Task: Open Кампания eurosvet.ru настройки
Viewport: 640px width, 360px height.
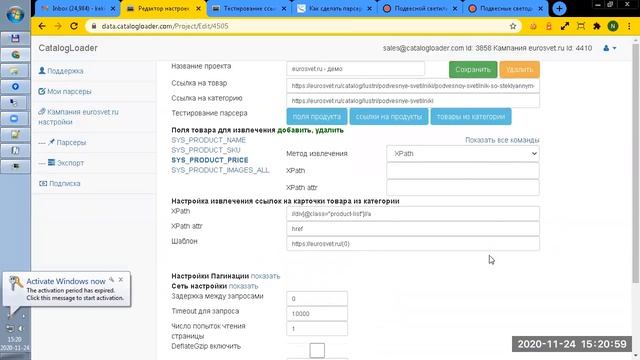Action: click(x=78, y=117)
